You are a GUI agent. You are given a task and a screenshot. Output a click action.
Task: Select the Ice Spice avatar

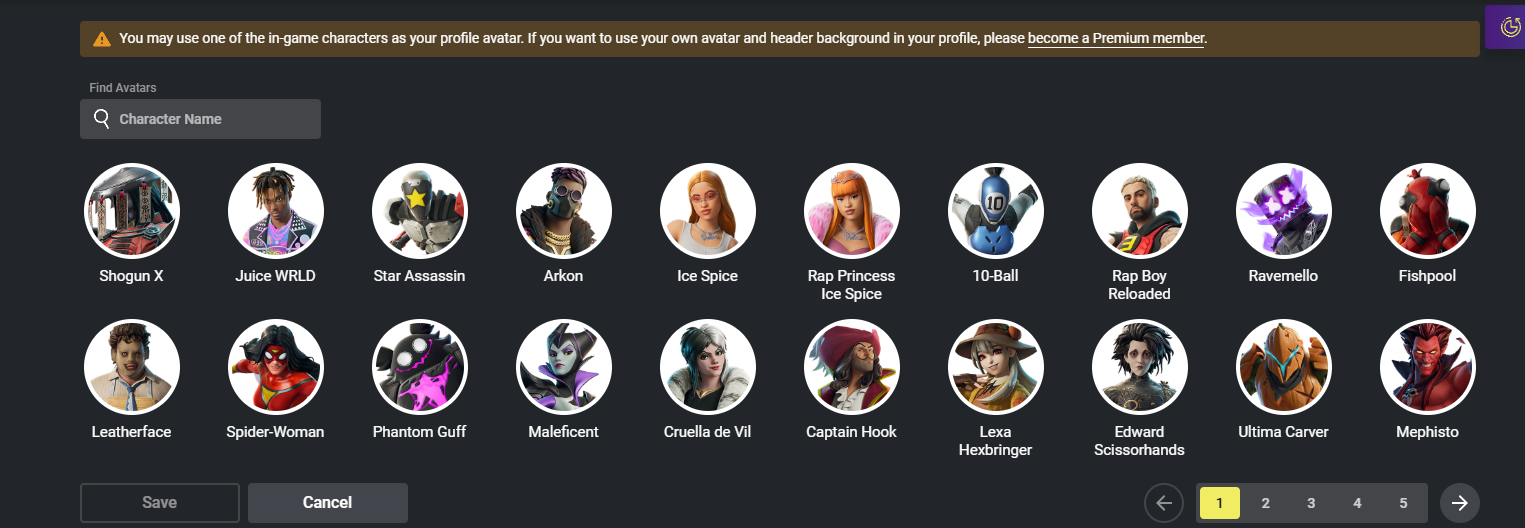(x=708, y=211)
